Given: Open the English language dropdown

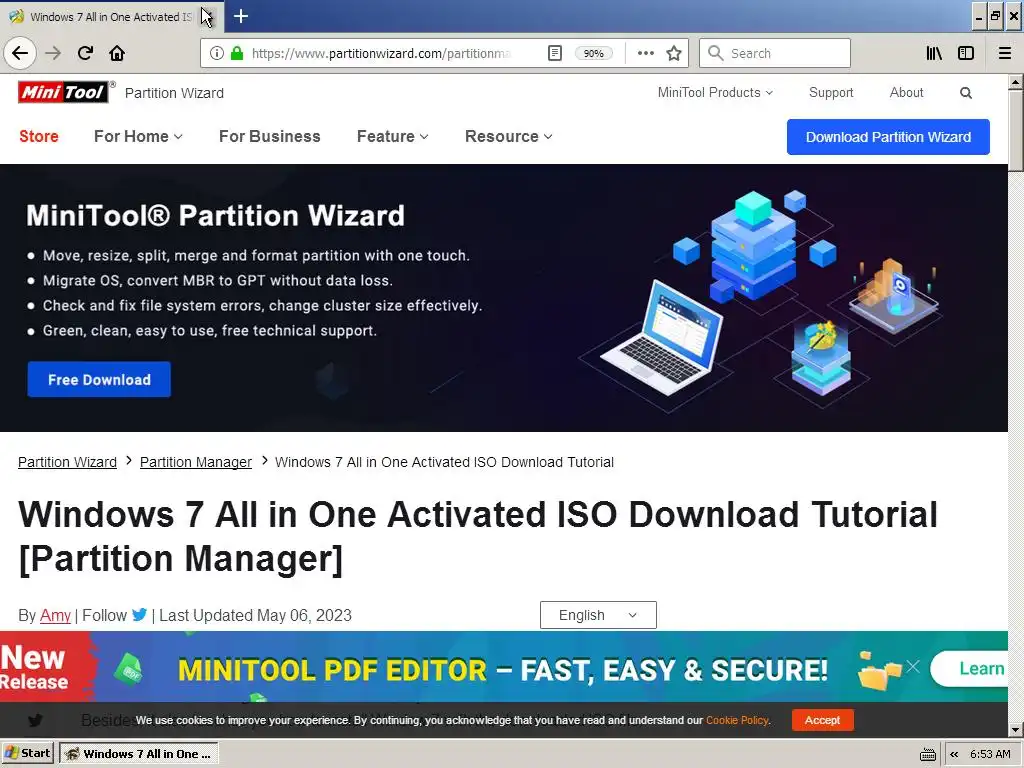Looking at the screenshot, I should click(x=598, y=615).
